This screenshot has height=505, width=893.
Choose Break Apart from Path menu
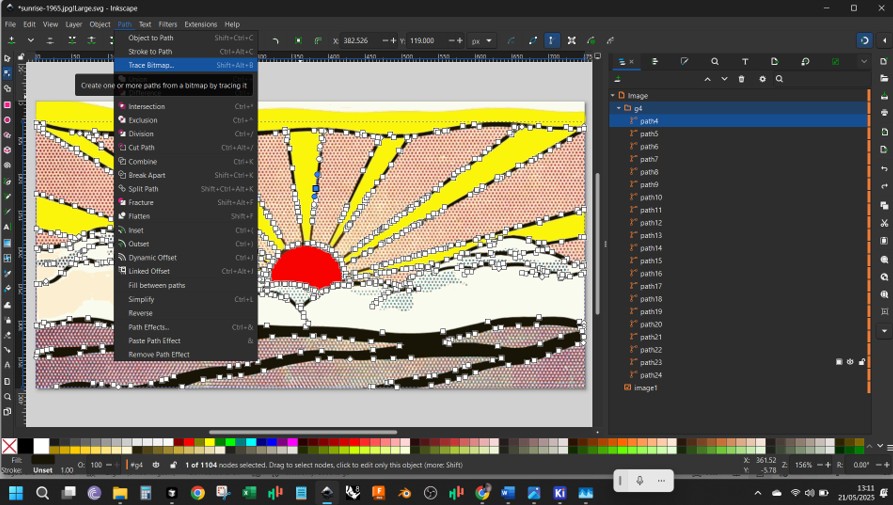coord(186,175)
